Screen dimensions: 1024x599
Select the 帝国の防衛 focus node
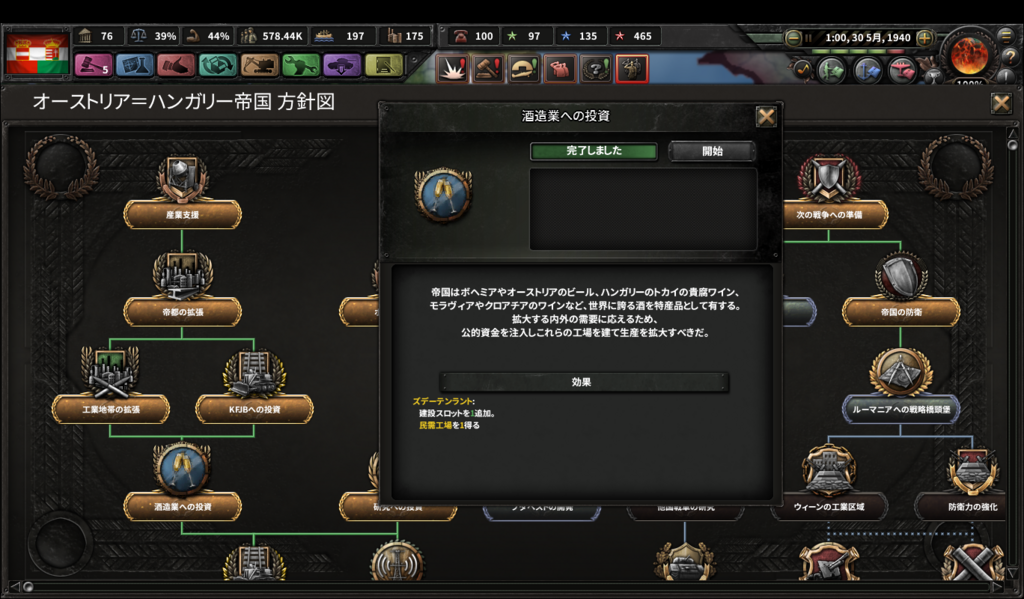(901, 312)
